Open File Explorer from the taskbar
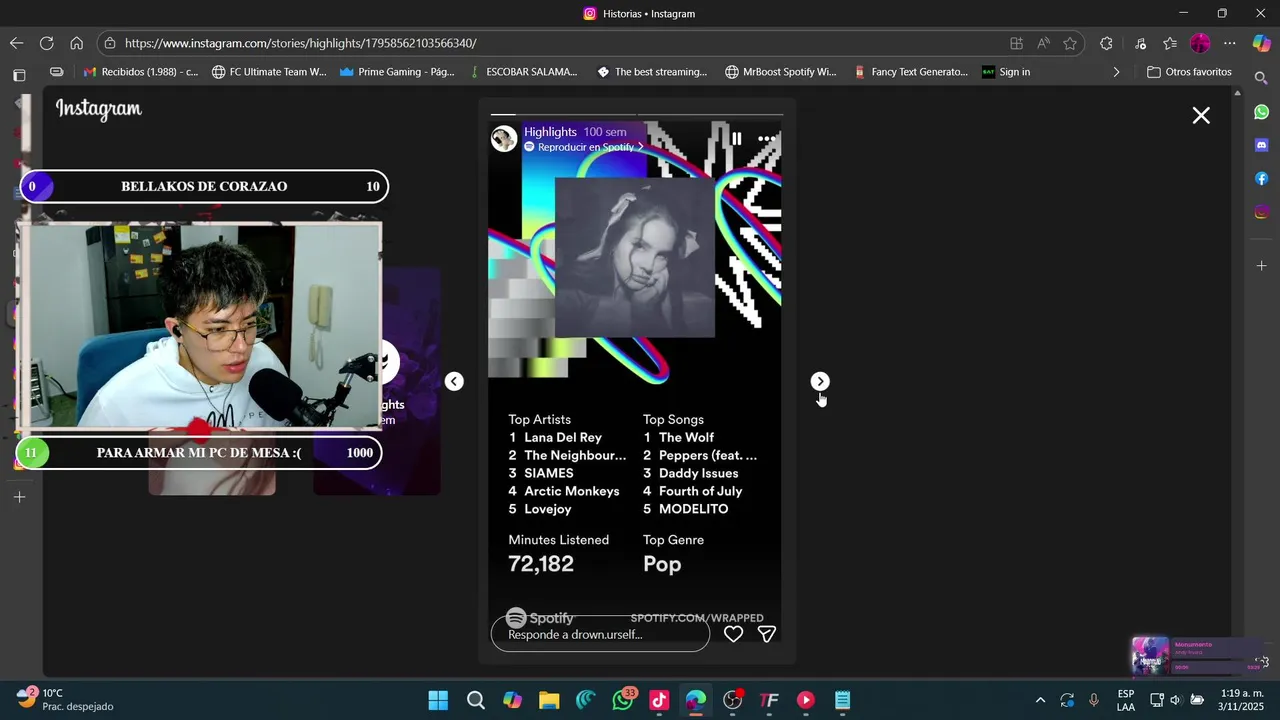Screen dimensions: 1280x720 point(549,700)
